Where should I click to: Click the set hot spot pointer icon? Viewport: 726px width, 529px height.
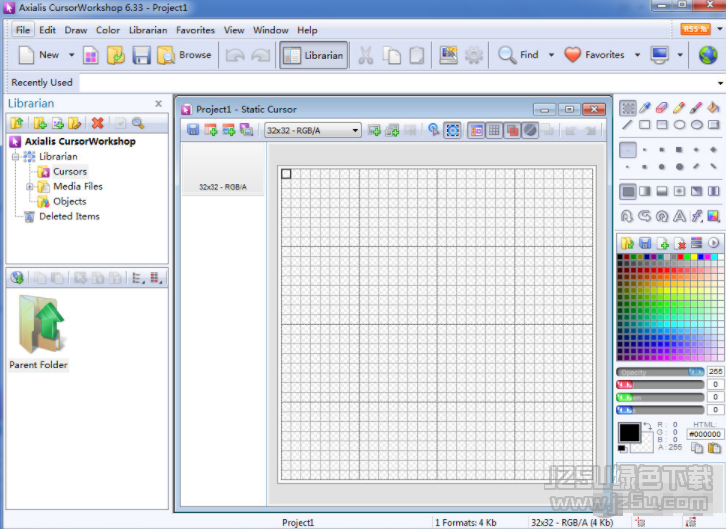433,130
